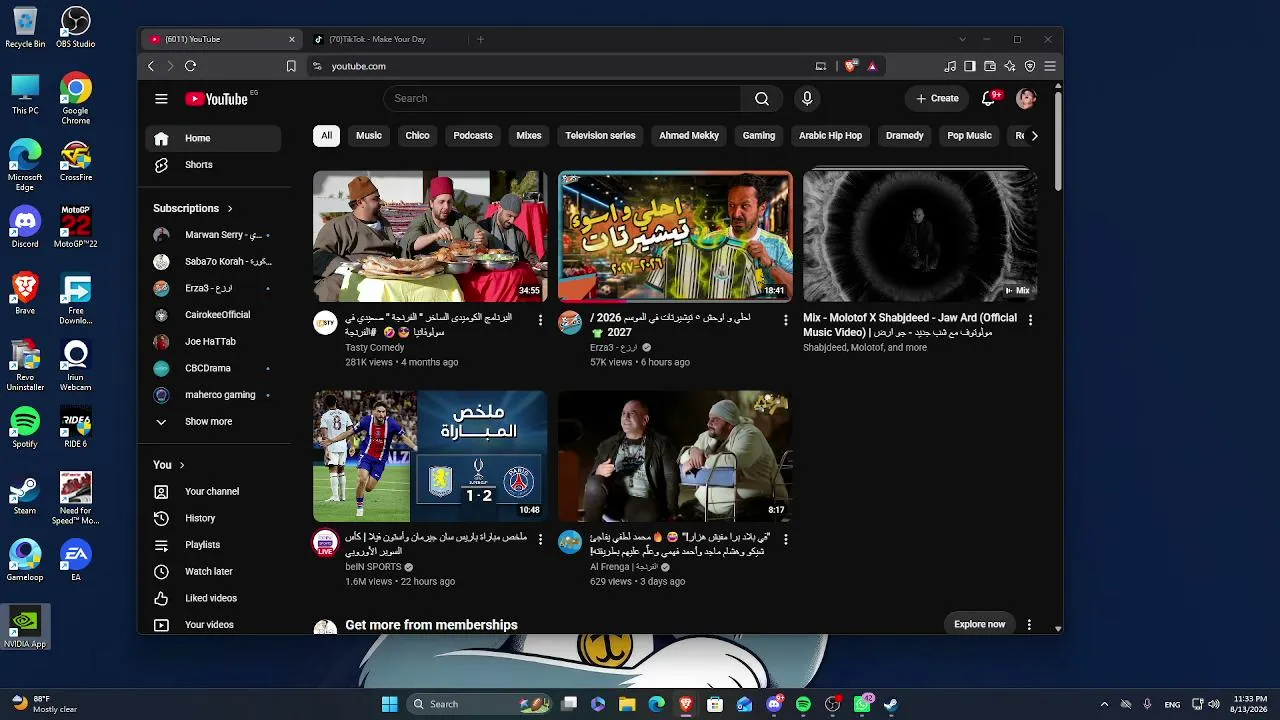Open more options for beIN SPORTS video
The image size is (1280, 720).
pos(540,540)
